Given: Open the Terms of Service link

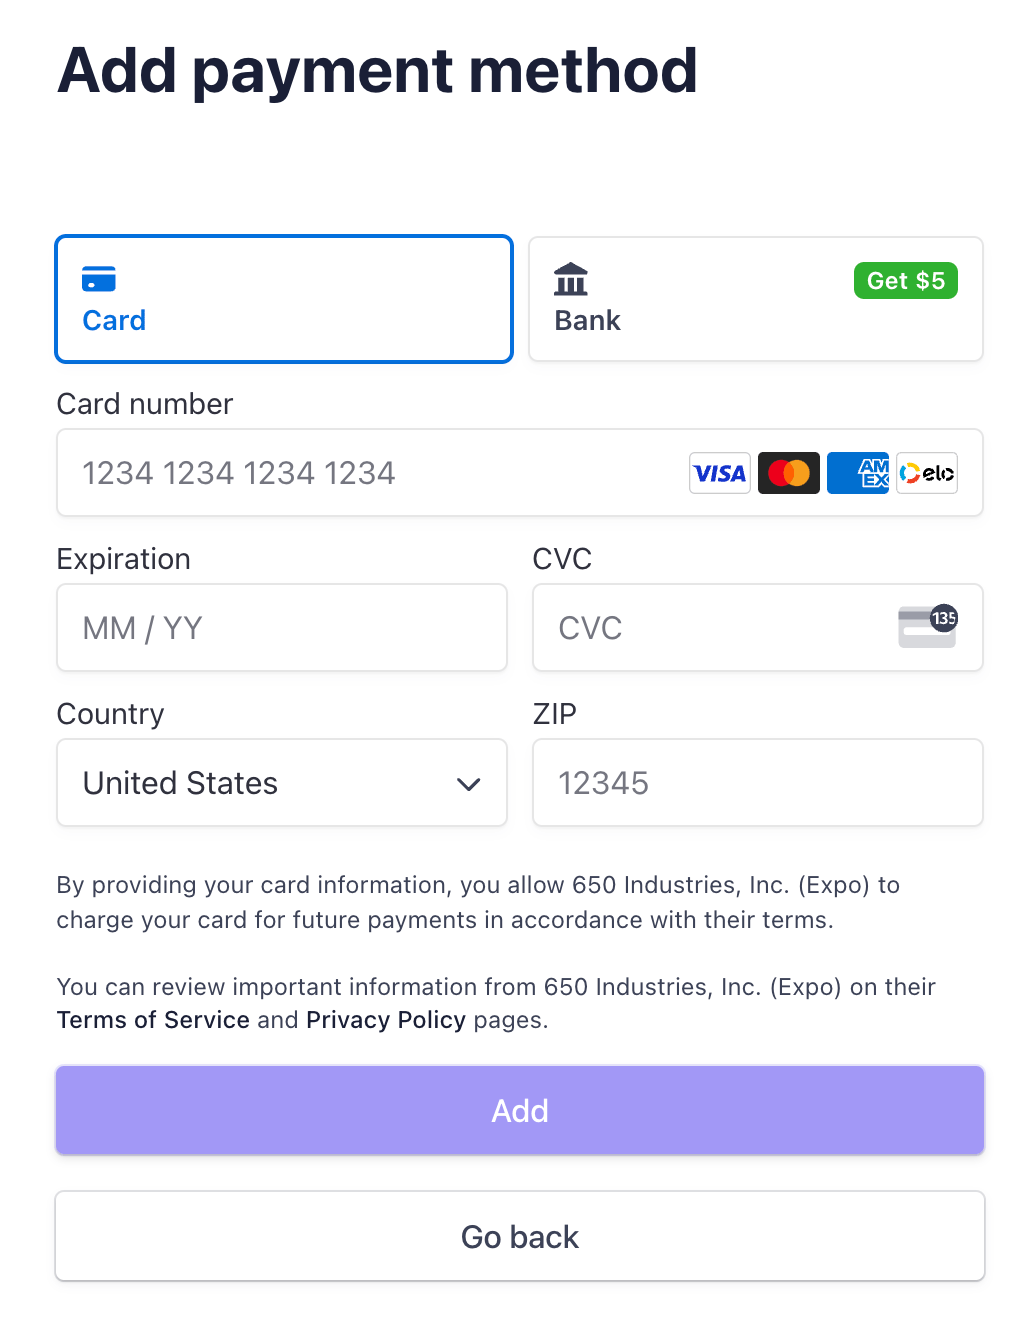Looking at the screenshot, I should tap(152, 1020).
